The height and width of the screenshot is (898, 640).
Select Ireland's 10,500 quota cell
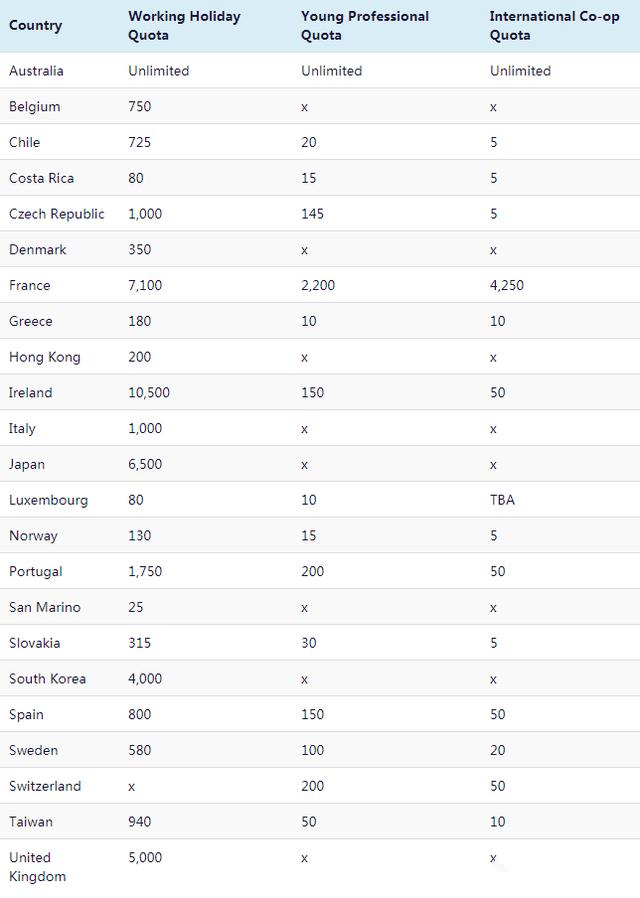click(x=149, y=393)
